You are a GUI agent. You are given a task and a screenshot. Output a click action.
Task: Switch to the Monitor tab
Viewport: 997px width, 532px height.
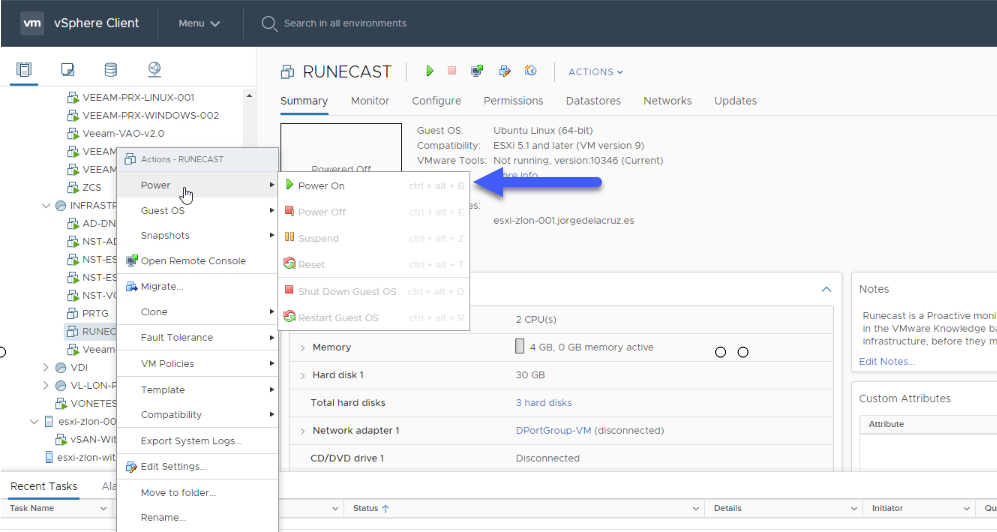tap(370, 101)
